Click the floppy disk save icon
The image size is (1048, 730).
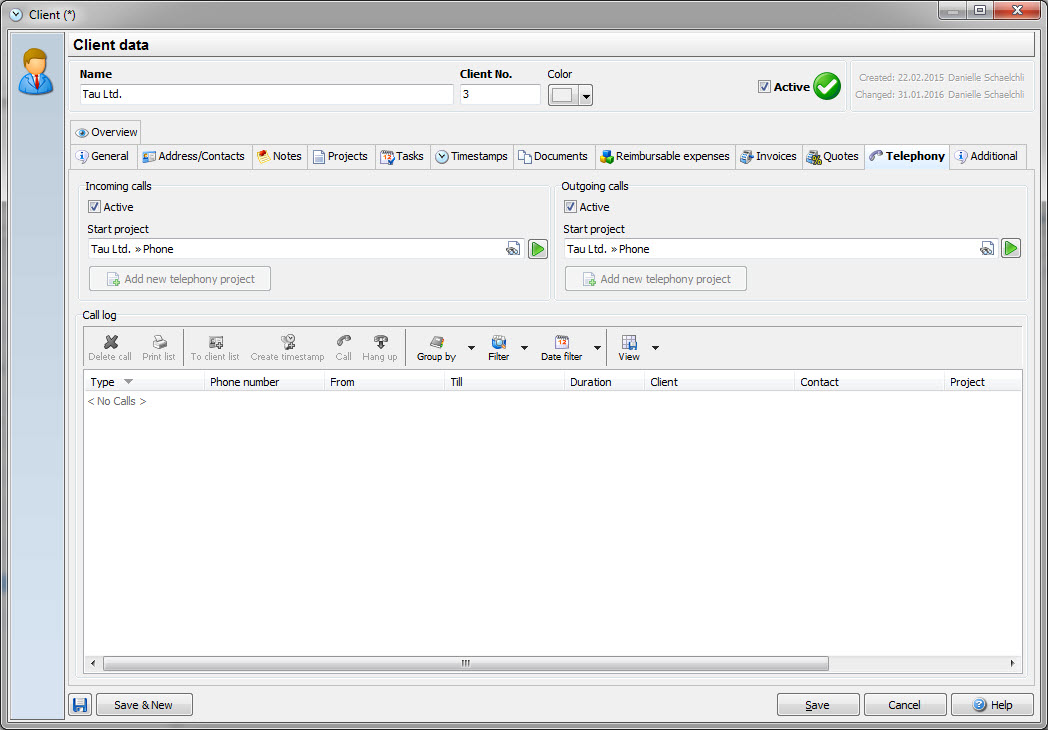point(80,705)
